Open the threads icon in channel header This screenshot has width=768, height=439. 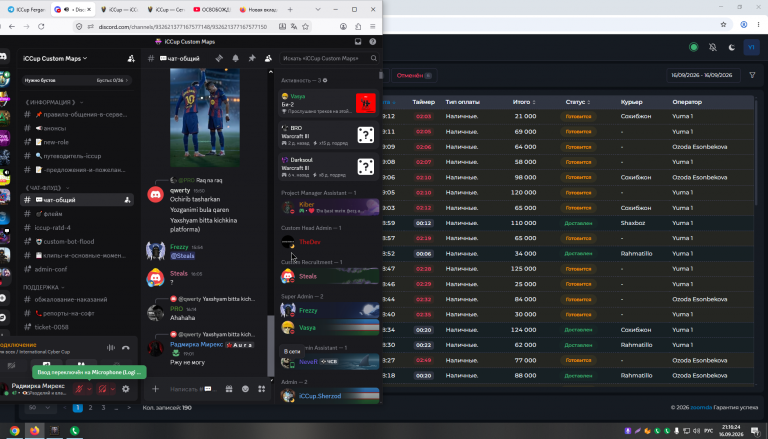219,58
